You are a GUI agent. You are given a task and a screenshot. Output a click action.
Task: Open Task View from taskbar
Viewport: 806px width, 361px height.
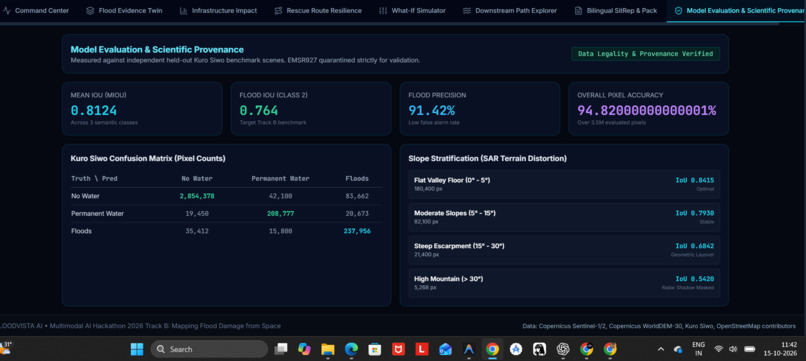tap(281, 349)
